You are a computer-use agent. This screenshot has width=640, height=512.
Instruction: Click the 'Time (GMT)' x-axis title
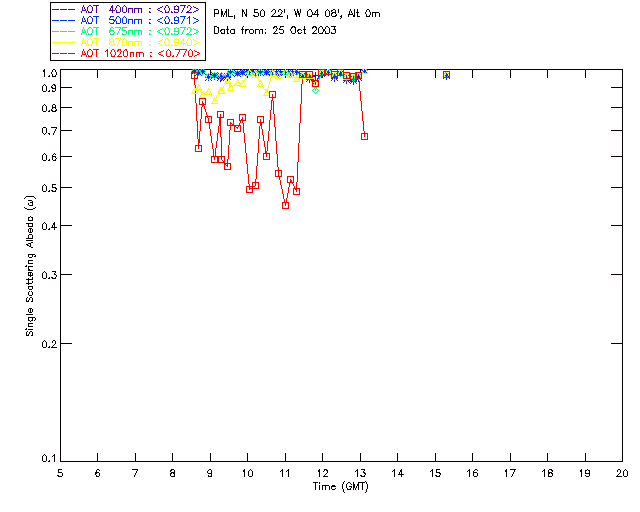[x=341, y=487]
